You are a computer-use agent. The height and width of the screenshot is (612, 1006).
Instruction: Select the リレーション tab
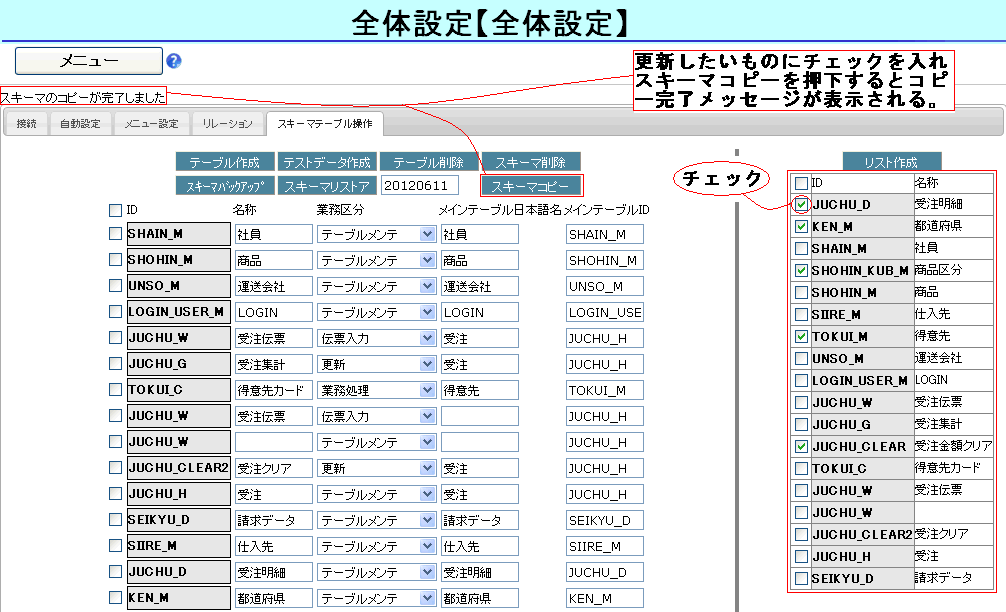tap(227, 124)
